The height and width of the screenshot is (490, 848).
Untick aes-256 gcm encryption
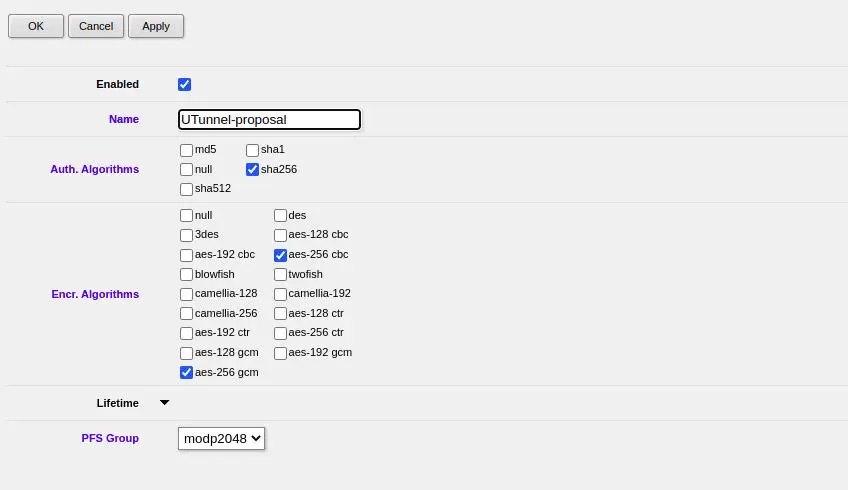click(186, 372)
